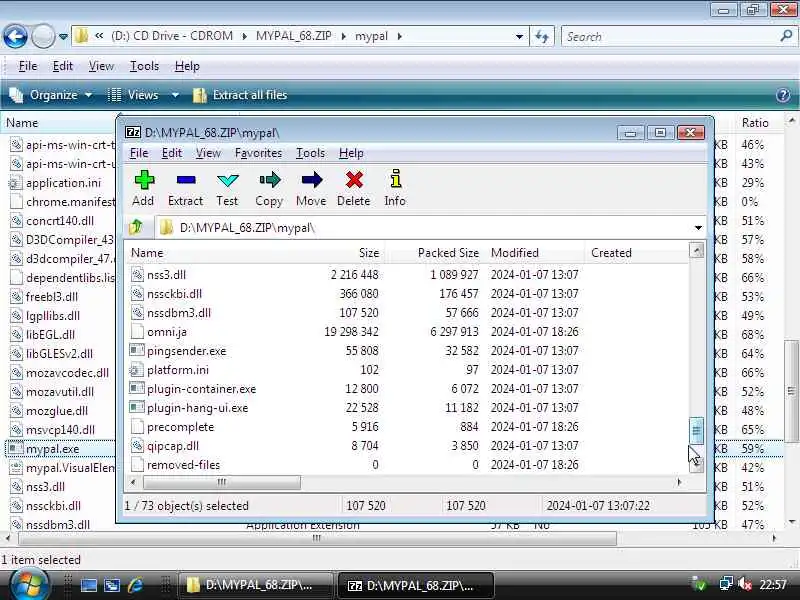800x600 pixels.
Task: Sort by Modified column in 7-Zip
Action: pos(514,253)
